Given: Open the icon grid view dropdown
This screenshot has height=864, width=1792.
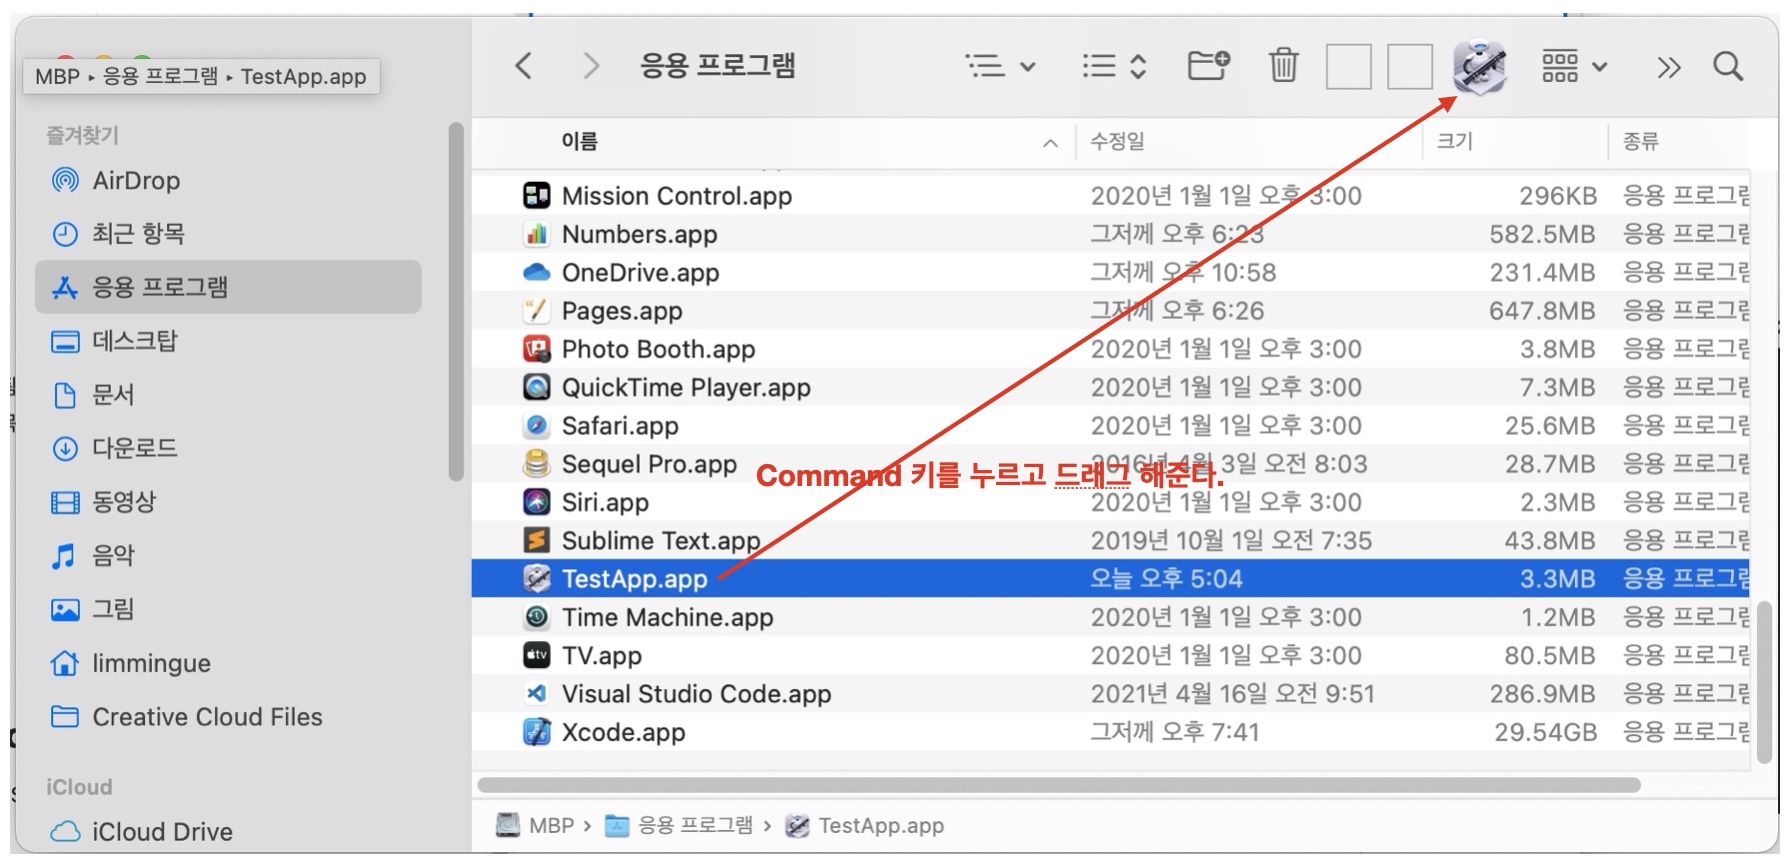Looking at the screenshot, I should point(1574,66).
